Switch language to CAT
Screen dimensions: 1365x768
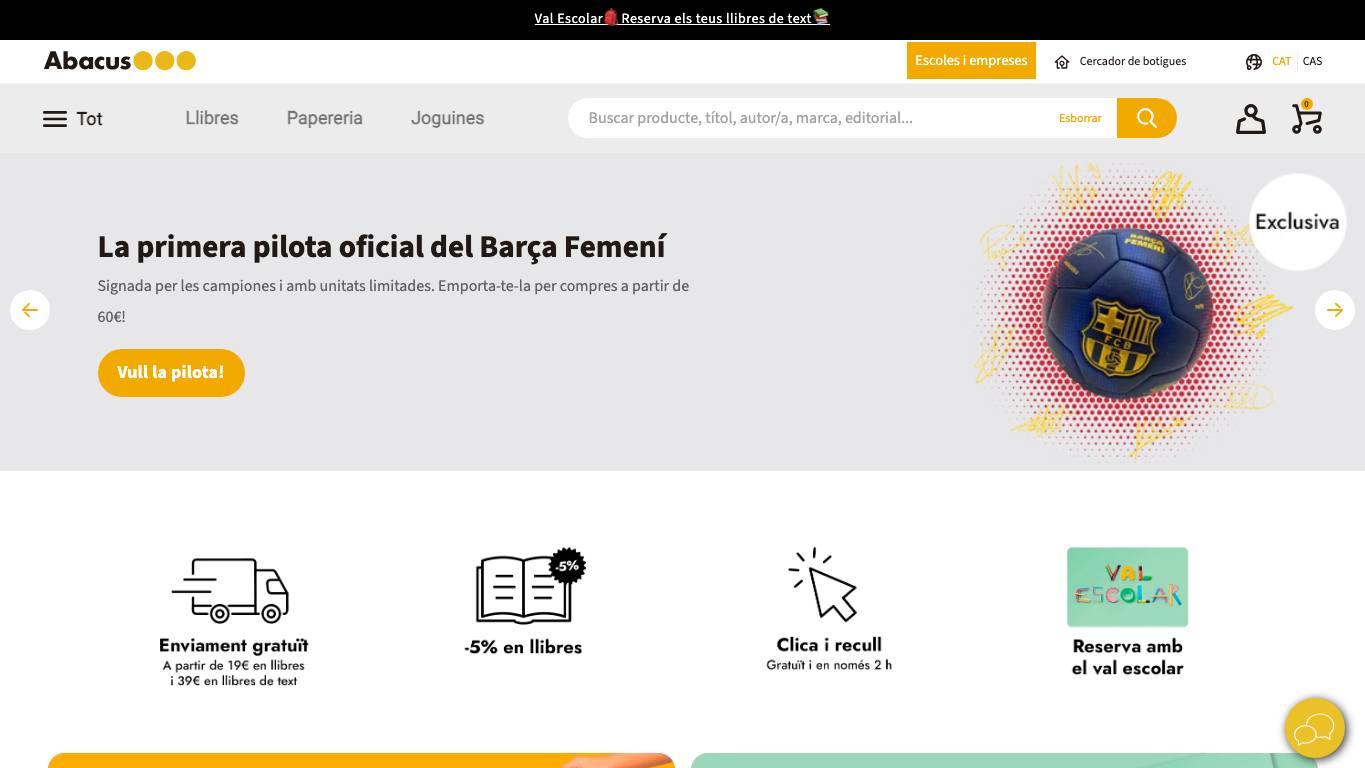[1281, 61]
